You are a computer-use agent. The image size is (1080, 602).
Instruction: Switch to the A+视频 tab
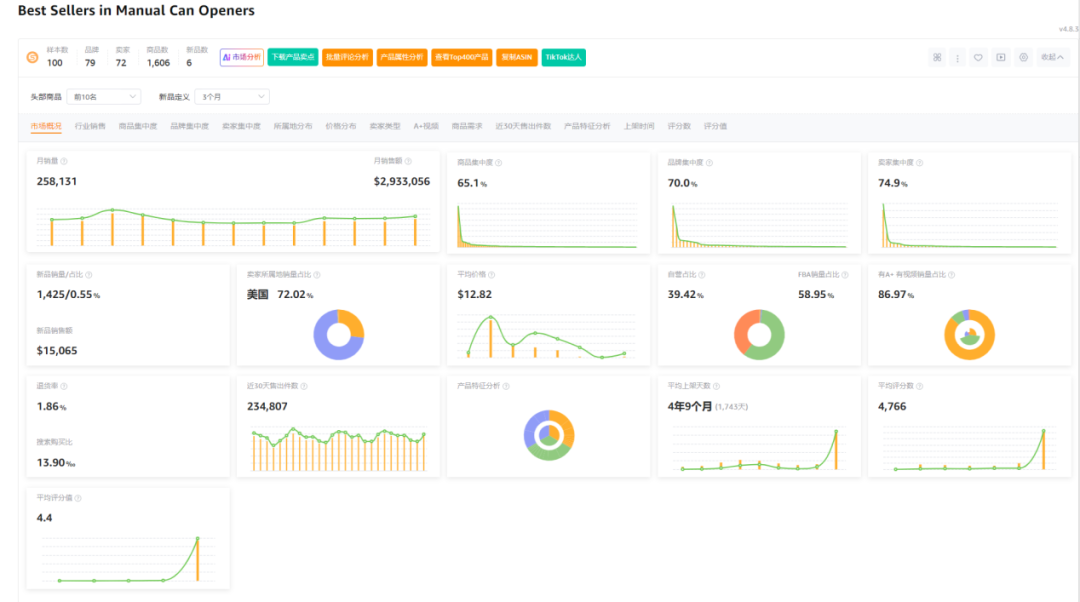(426, 126)
